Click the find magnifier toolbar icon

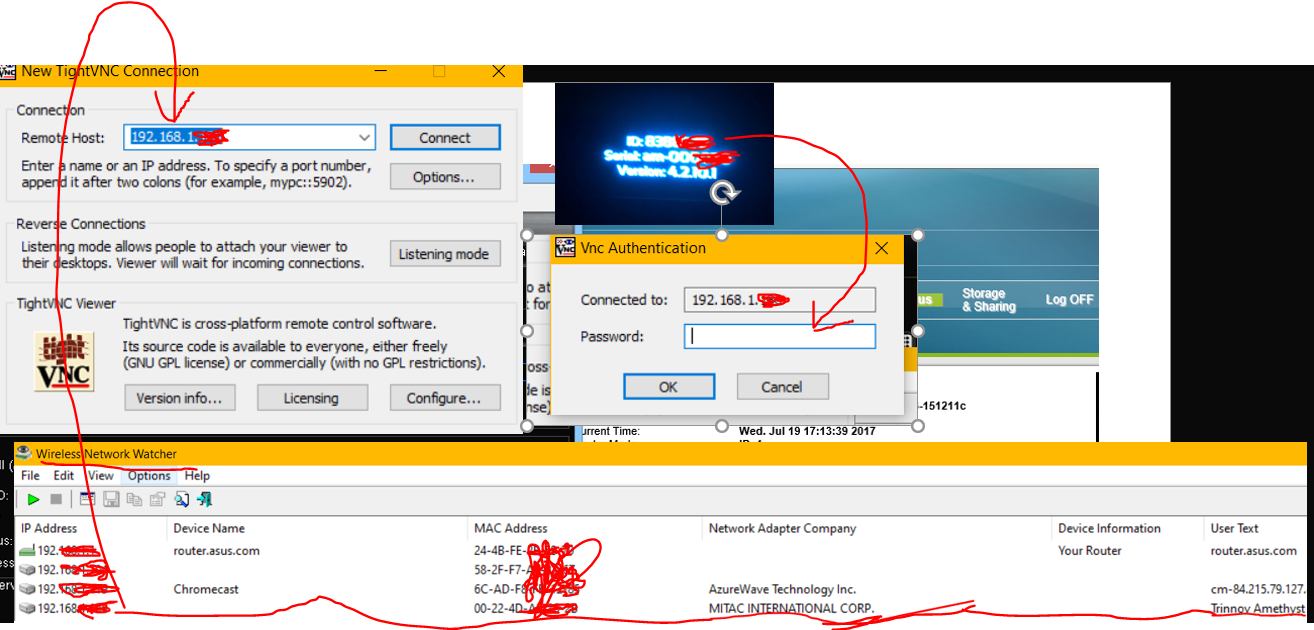pyautogui.click(x=181, y=499)
